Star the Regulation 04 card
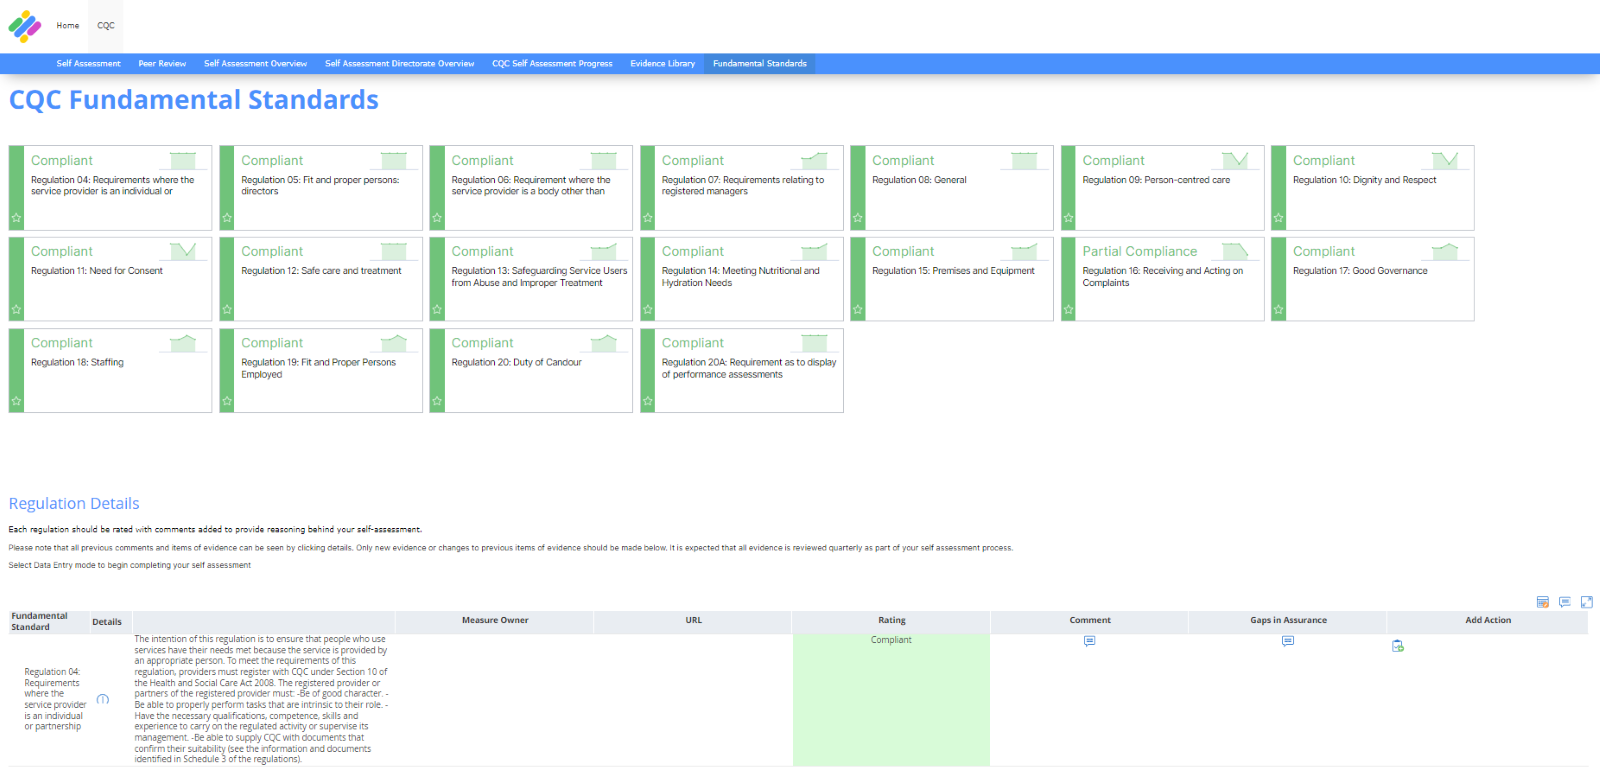Screen dimensions: 1600x784 point(16,217)
